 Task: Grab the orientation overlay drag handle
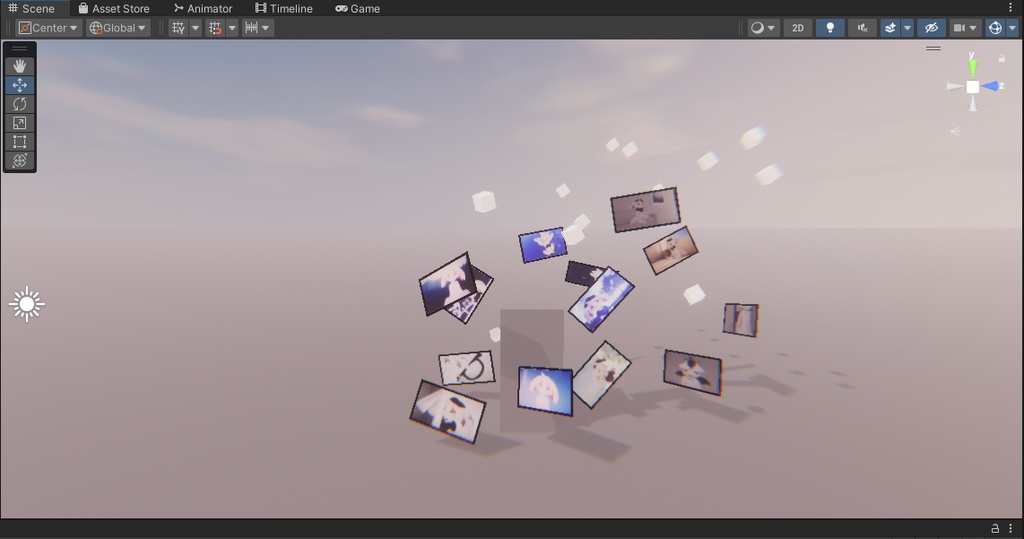coord(933,48)
